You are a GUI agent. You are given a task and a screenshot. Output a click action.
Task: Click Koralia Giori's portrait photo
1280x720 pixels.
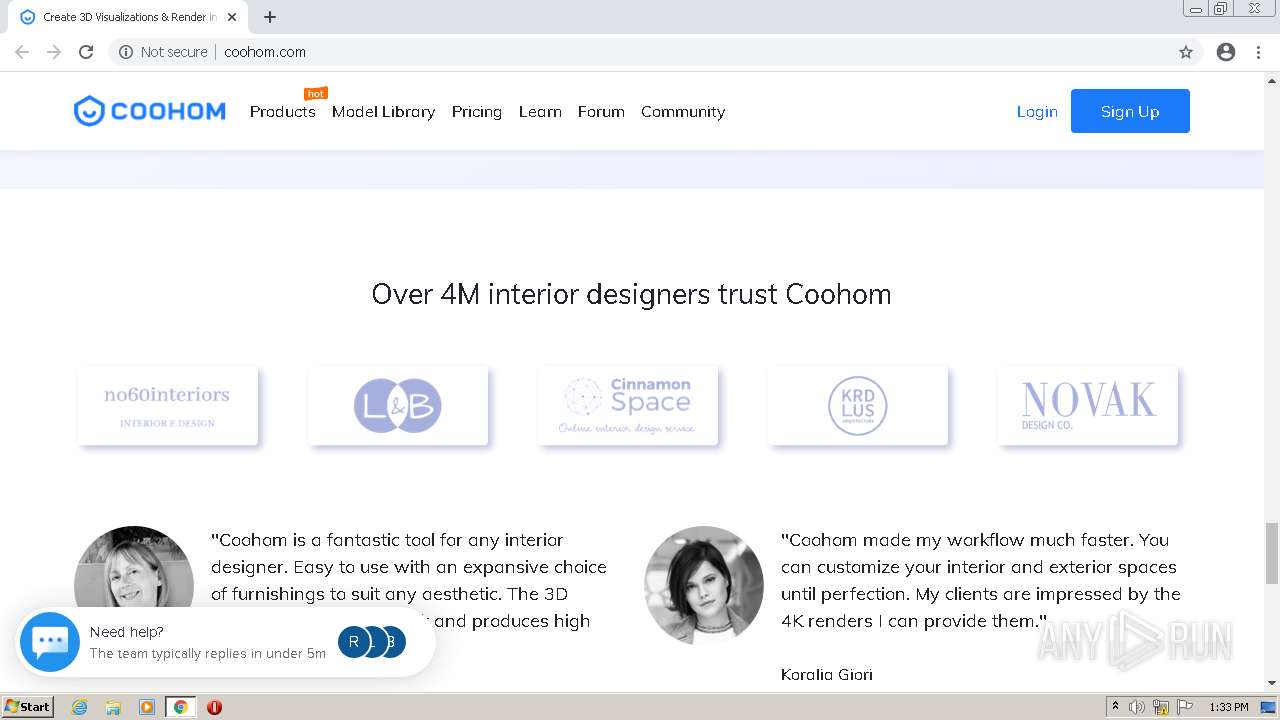click(704, 586)
